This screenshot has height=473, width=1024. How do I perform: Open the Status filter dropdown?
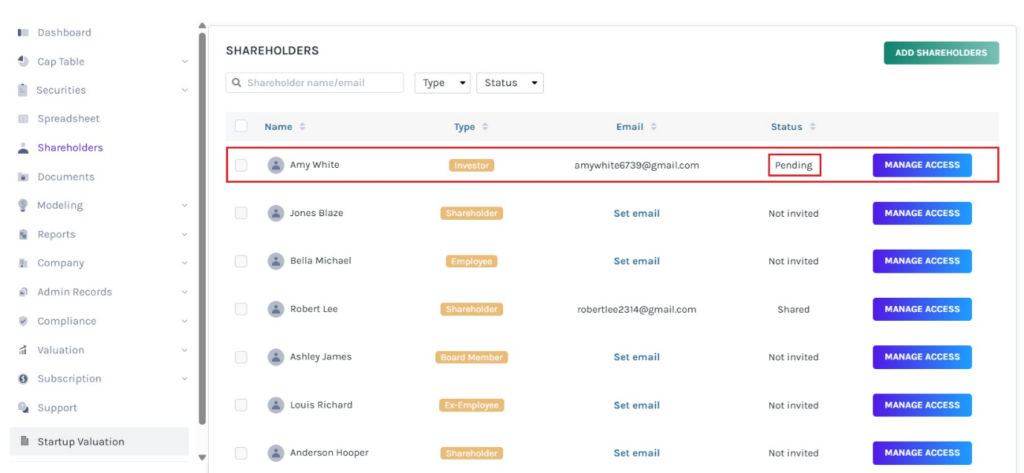click(x=510, y=83)
